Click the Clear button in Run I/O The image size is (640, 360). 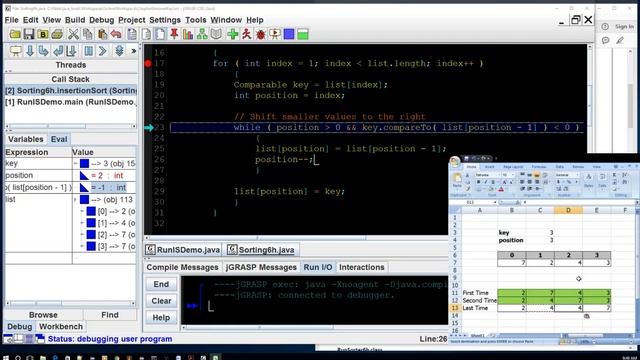point(161,301)
